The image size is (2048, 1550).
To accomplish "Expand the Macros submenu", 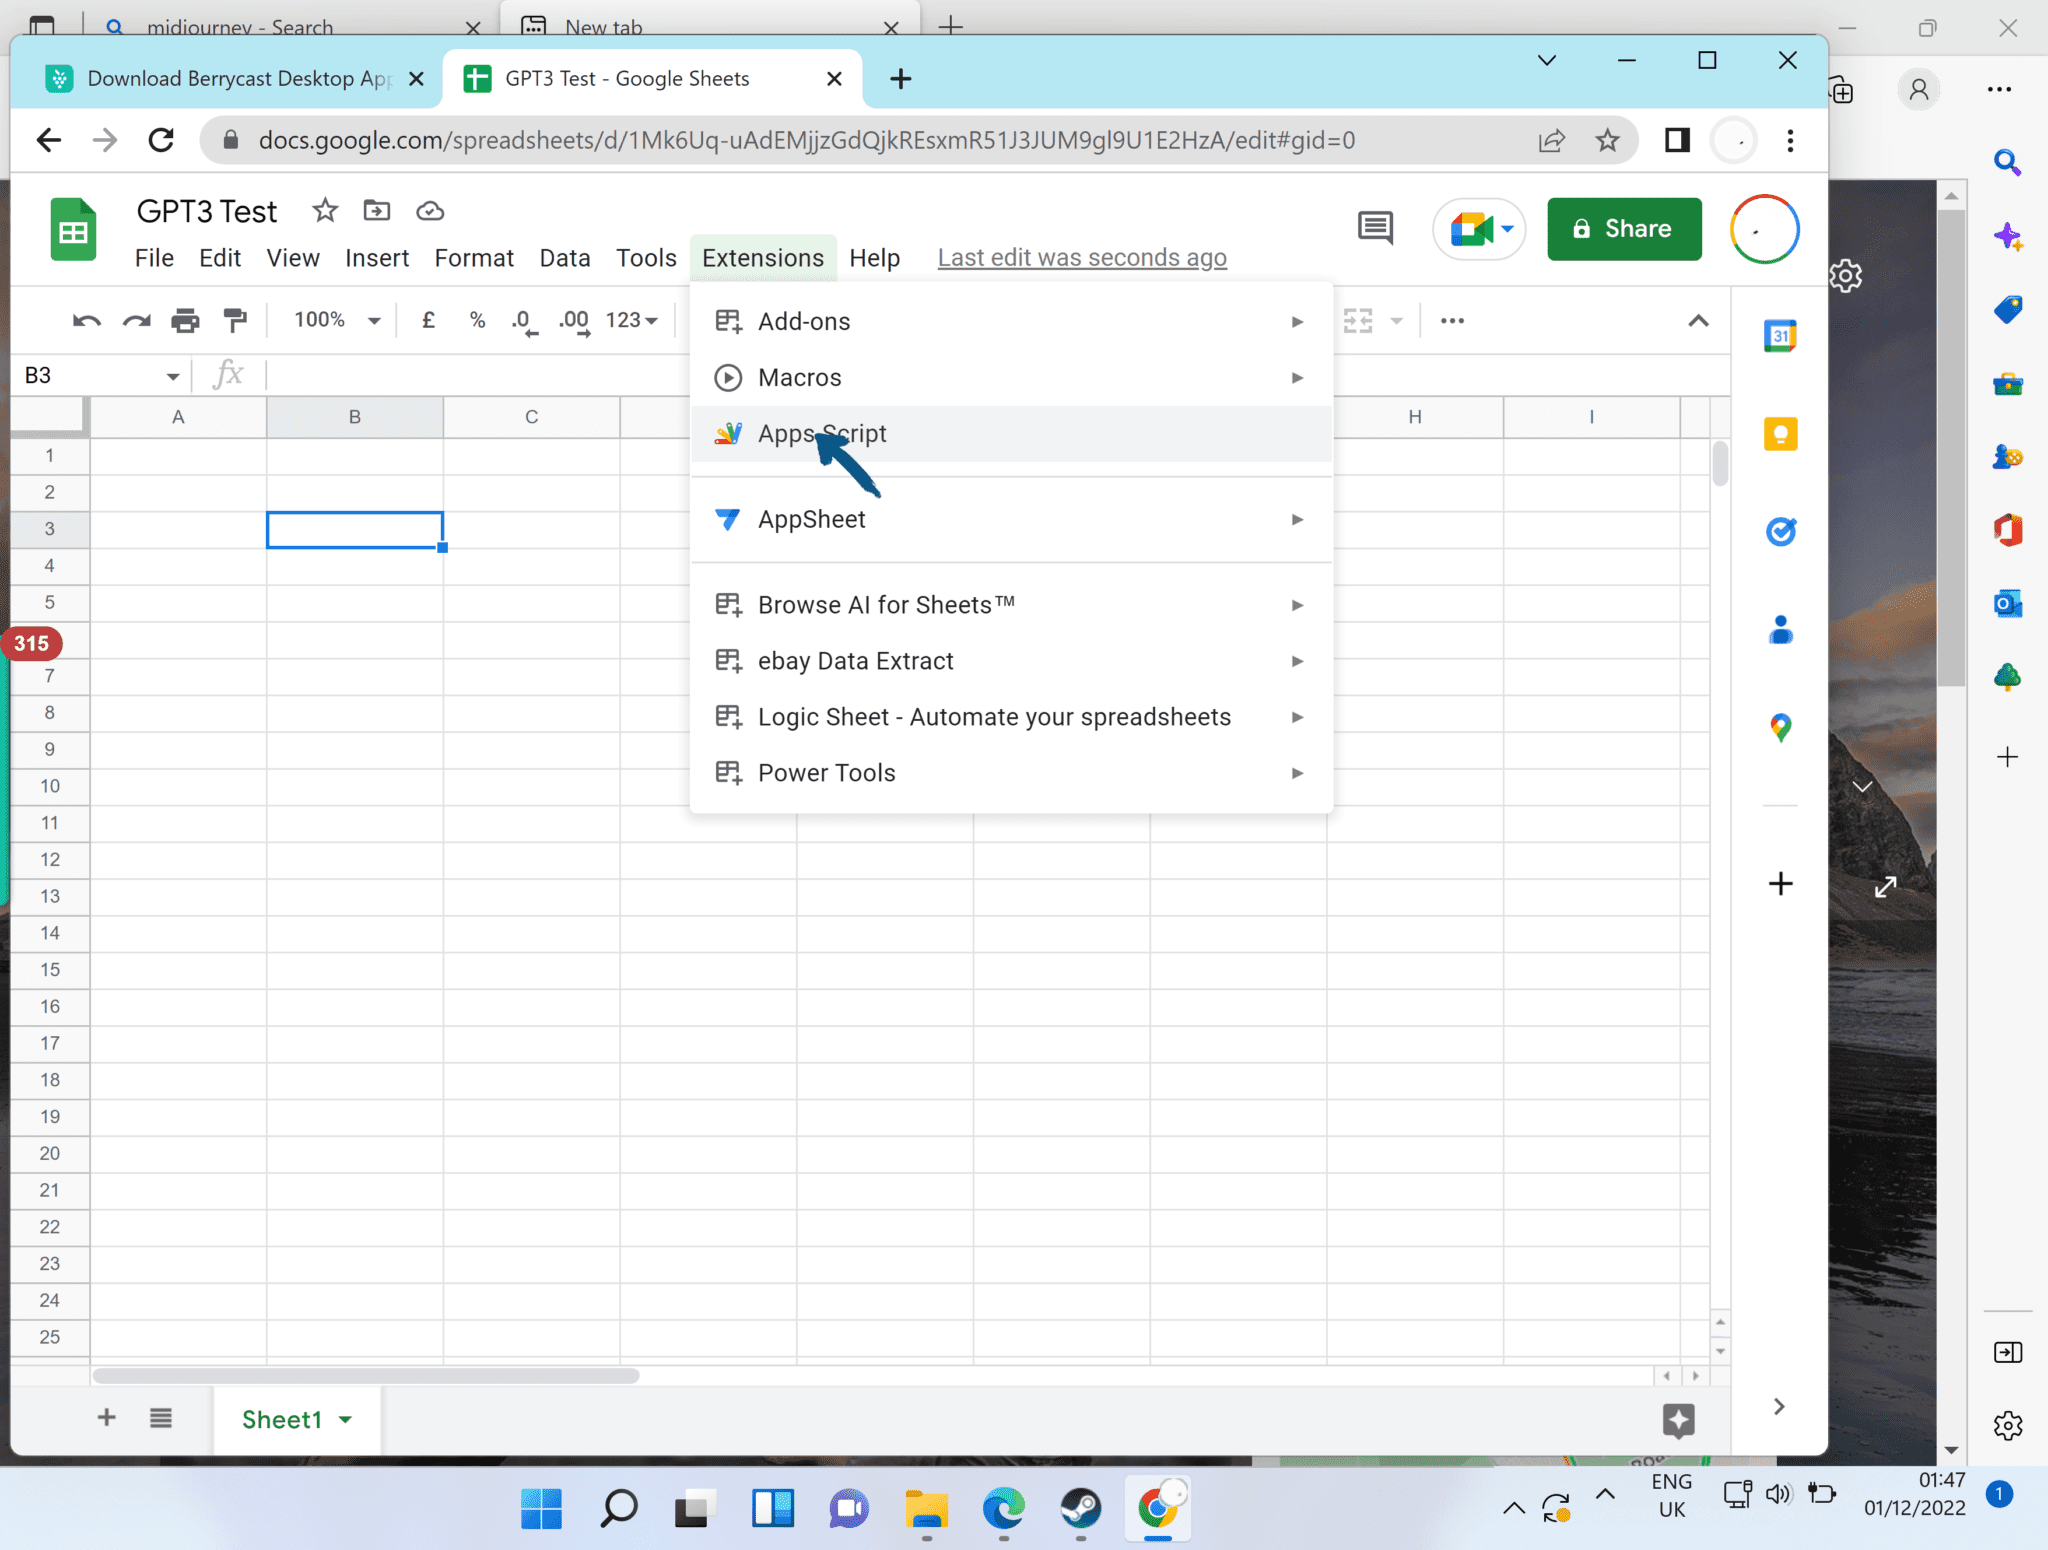I will click(x=1011, y=377).
